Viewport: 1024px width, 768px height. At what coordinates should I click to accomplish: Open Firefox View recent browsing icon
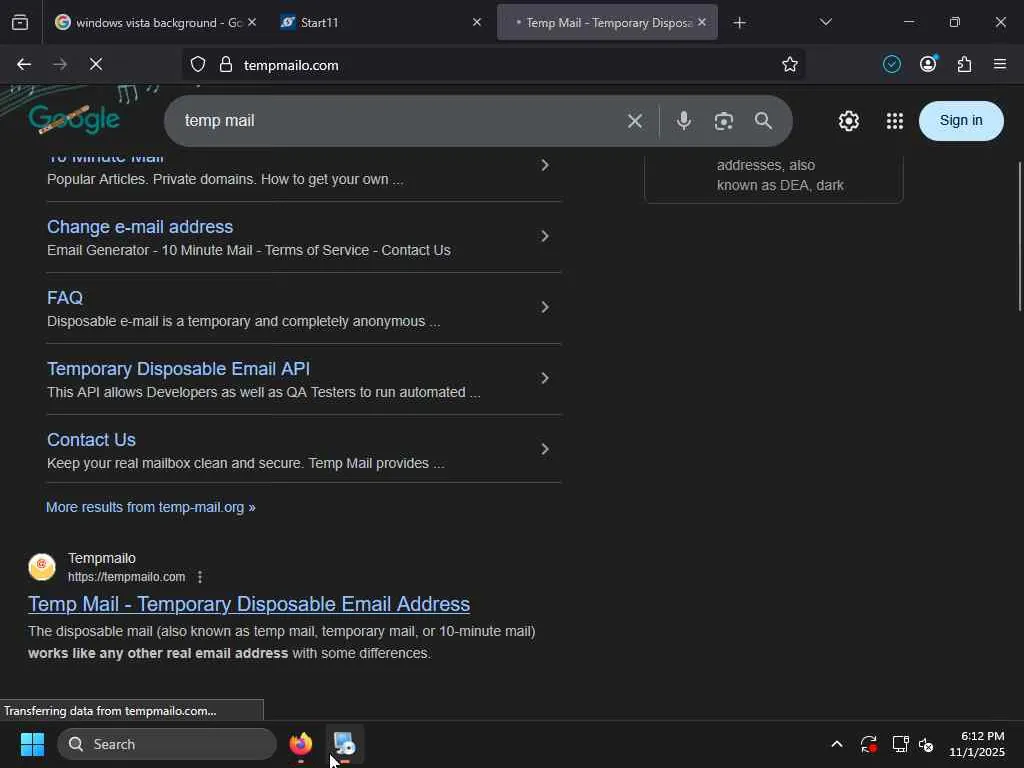pyautogui.click(x=20, y=22)
